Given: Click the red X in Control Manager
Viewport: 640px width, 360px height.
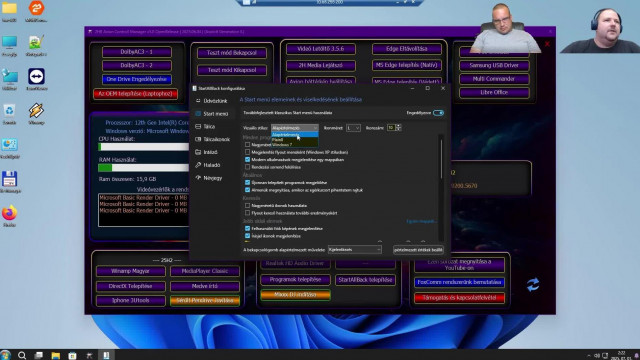Looking at the screenshot, I should (547, 44).
